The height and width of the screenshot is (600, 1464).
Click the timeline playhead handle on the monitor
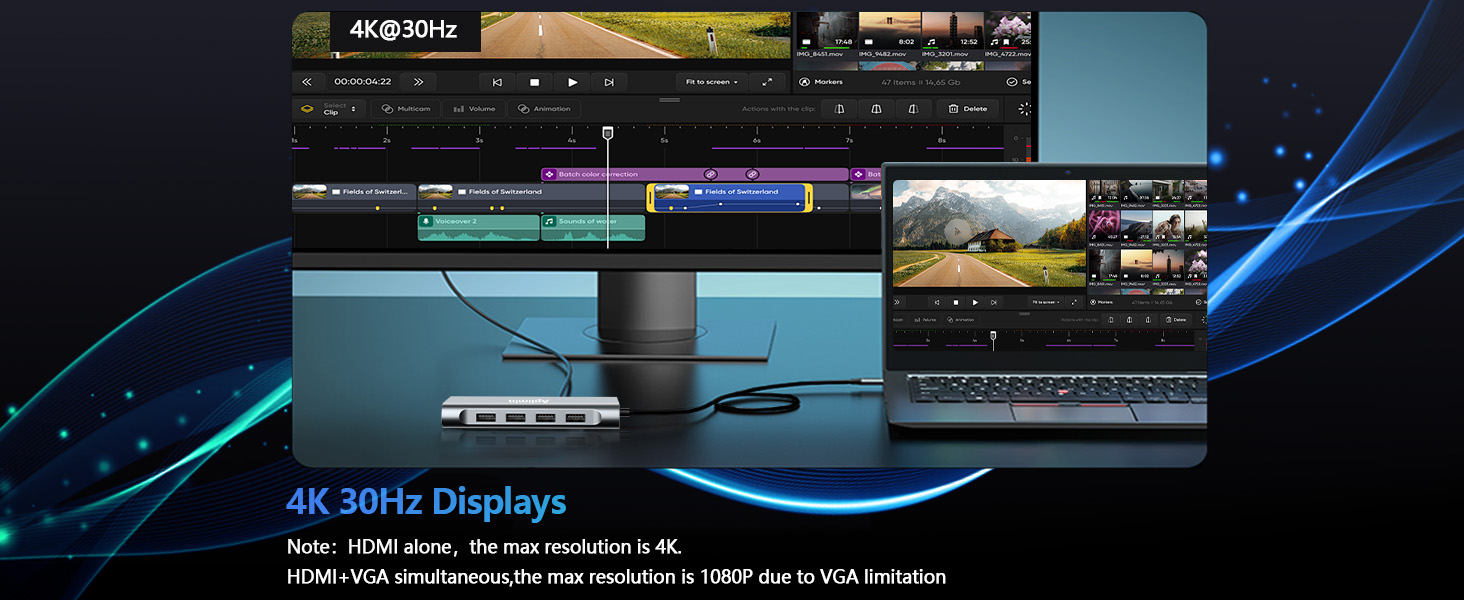point(607,132)
